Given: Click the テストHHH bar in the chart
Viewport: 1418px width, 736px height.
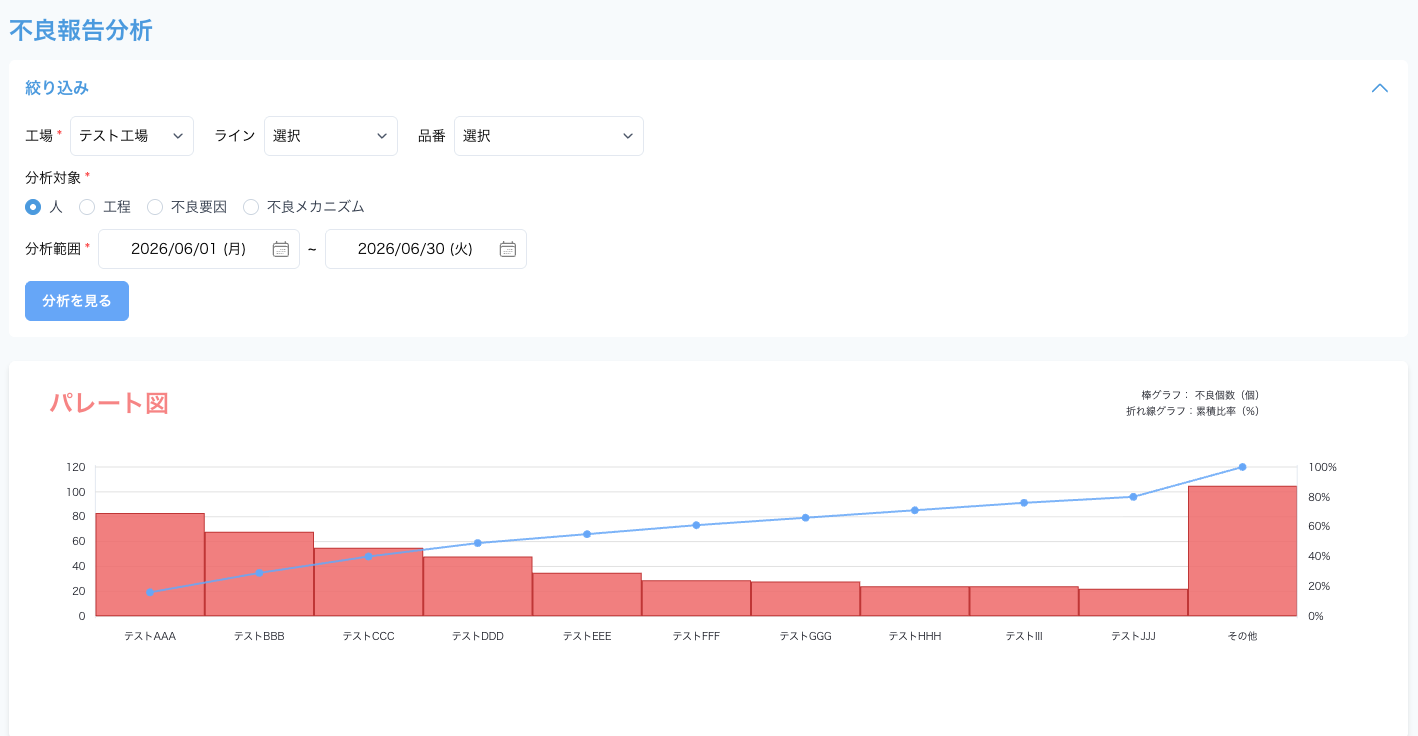Looking at the screenshot, I should 915,601.
